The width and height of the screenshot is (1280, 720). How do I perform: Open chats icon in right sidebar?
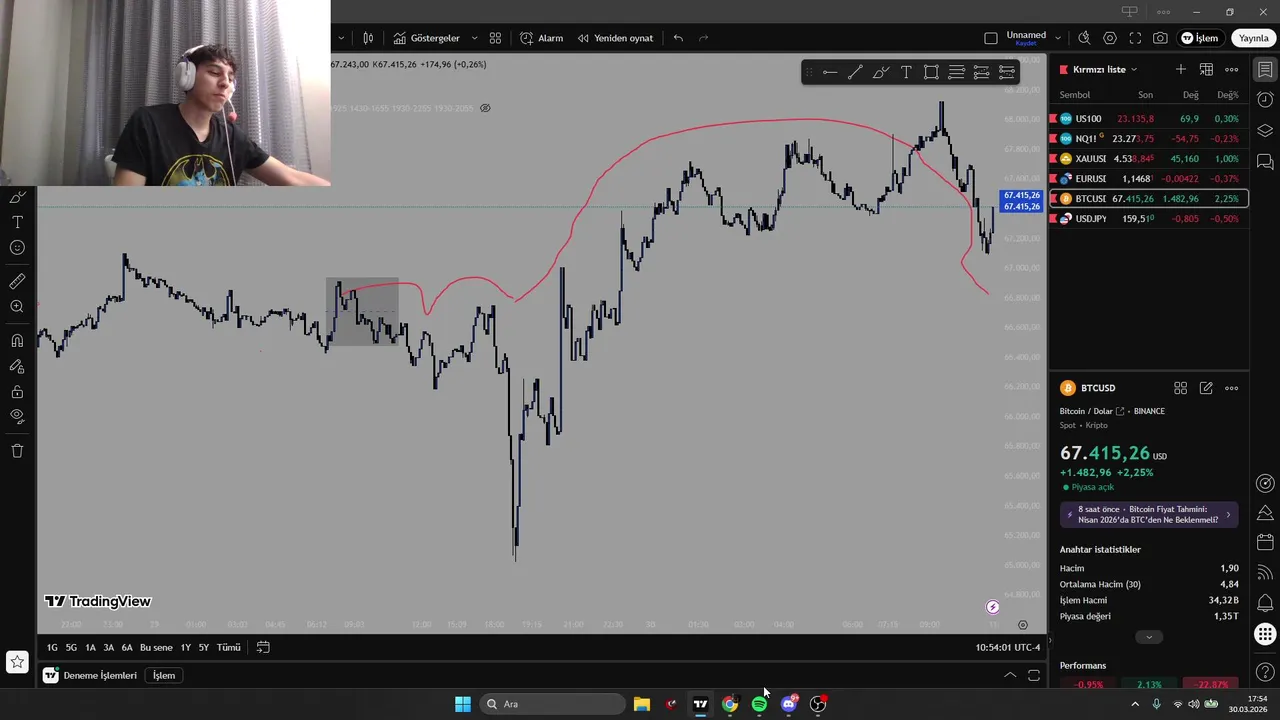coord(1265,161)
